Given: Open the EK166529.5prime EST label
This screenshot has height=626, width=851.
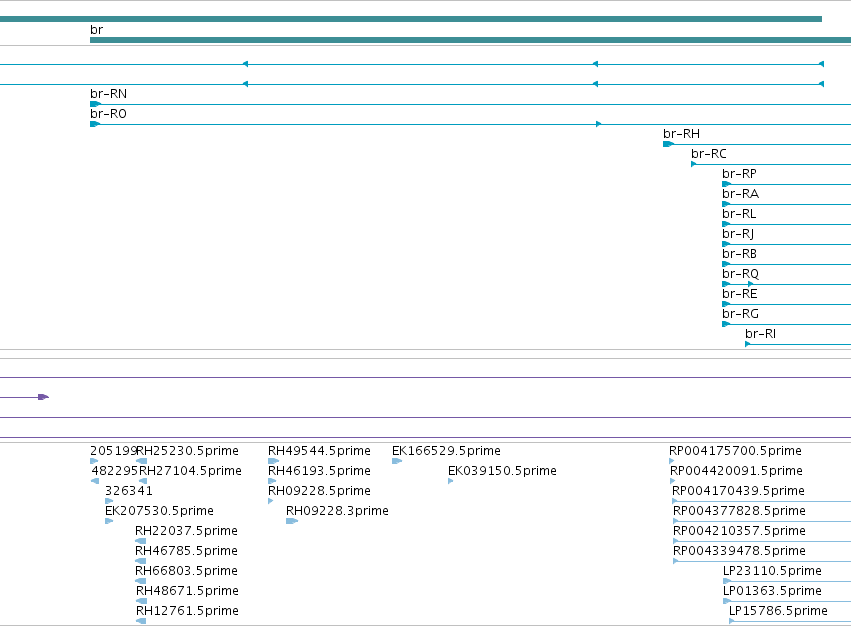Looking at the screenshot, I should tap(446, 451).
